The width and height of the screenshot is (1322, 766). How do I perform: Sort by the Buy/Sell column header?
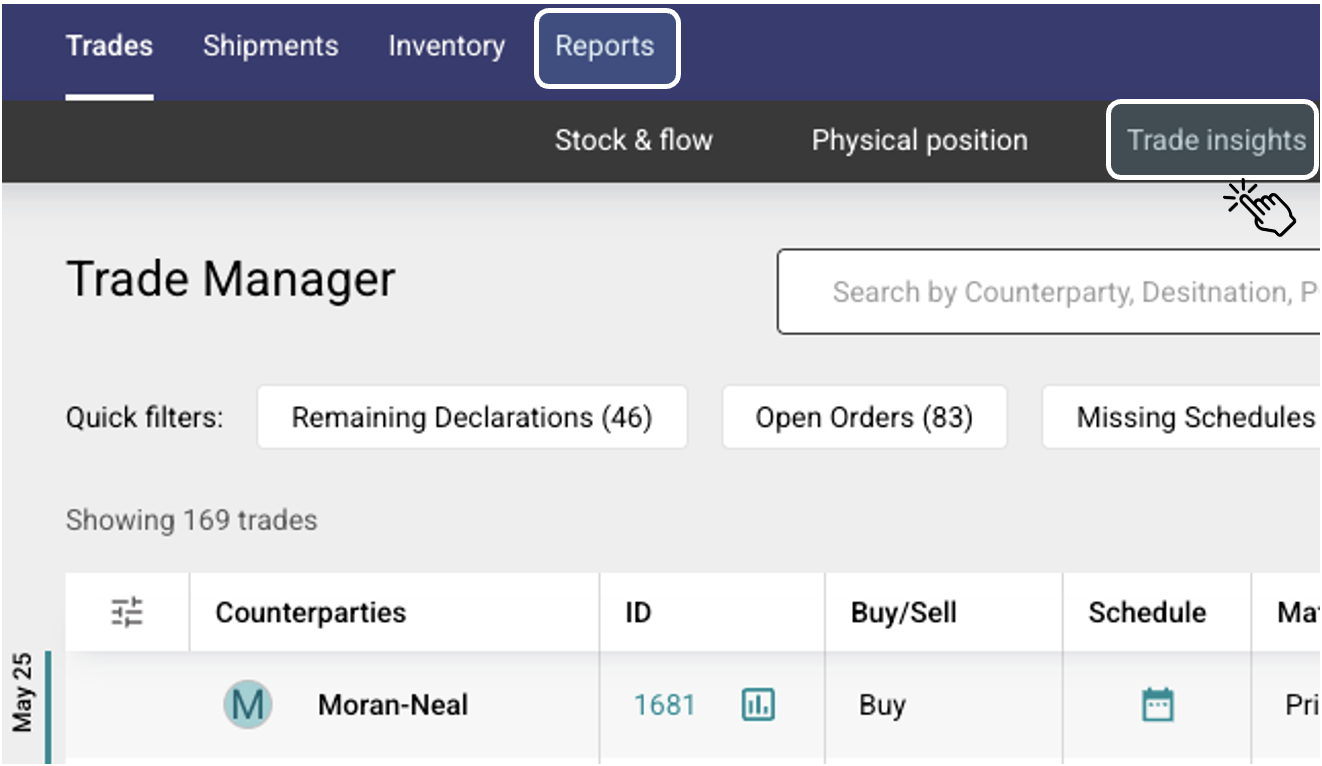pos(902,611)
